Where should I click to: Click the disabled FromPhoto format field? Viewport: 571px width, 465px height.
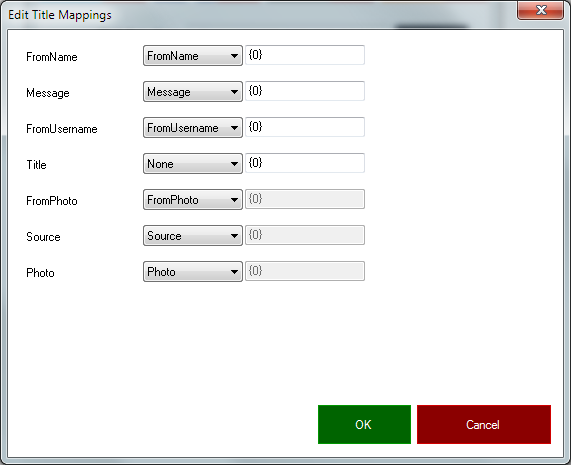(305, 199)
